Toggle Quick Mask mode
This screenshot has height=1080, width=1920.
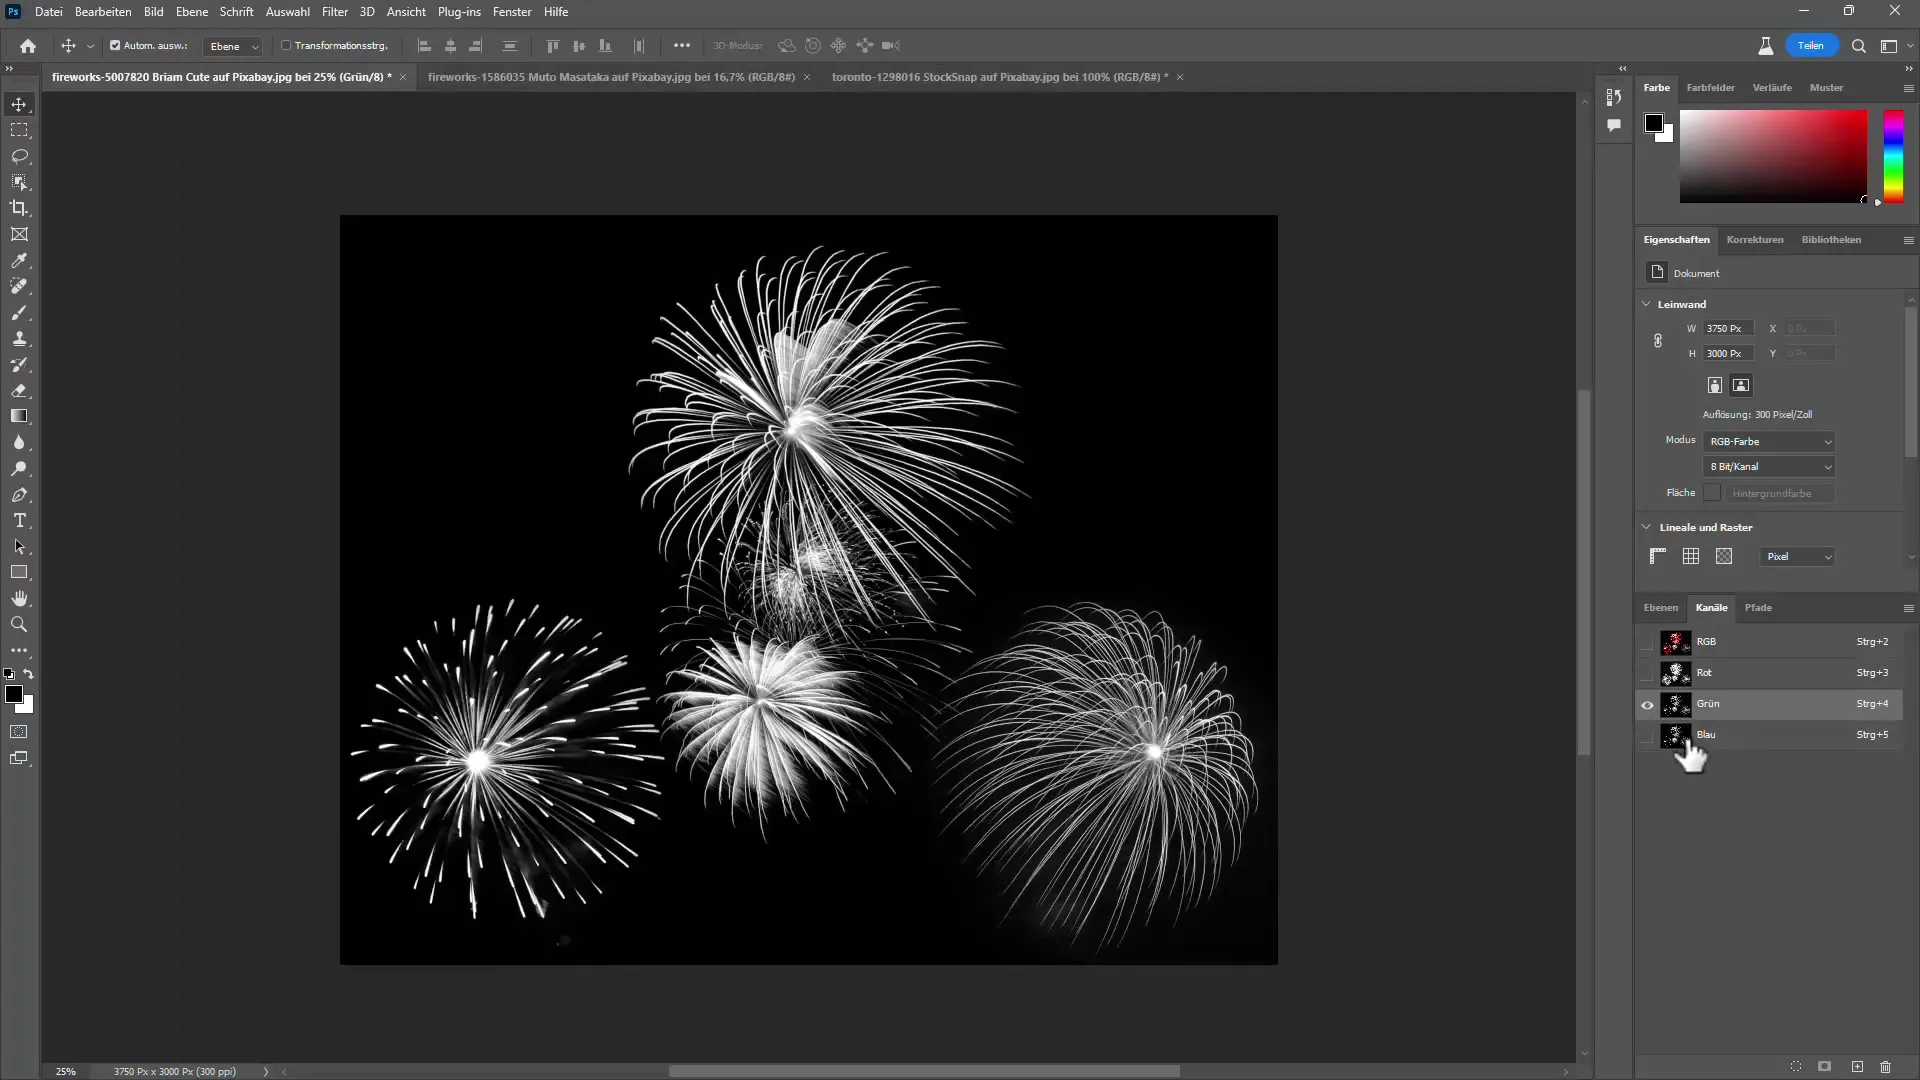[19, 732]
